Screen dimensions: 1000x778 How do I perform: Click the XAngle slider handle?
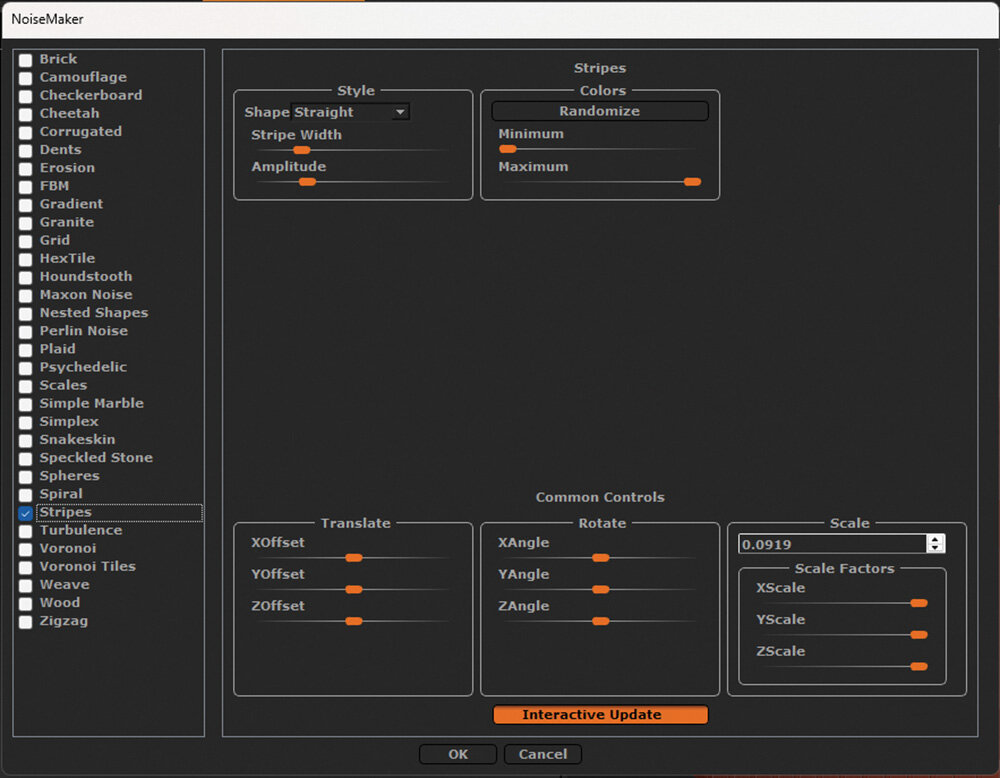coord(601,558)
